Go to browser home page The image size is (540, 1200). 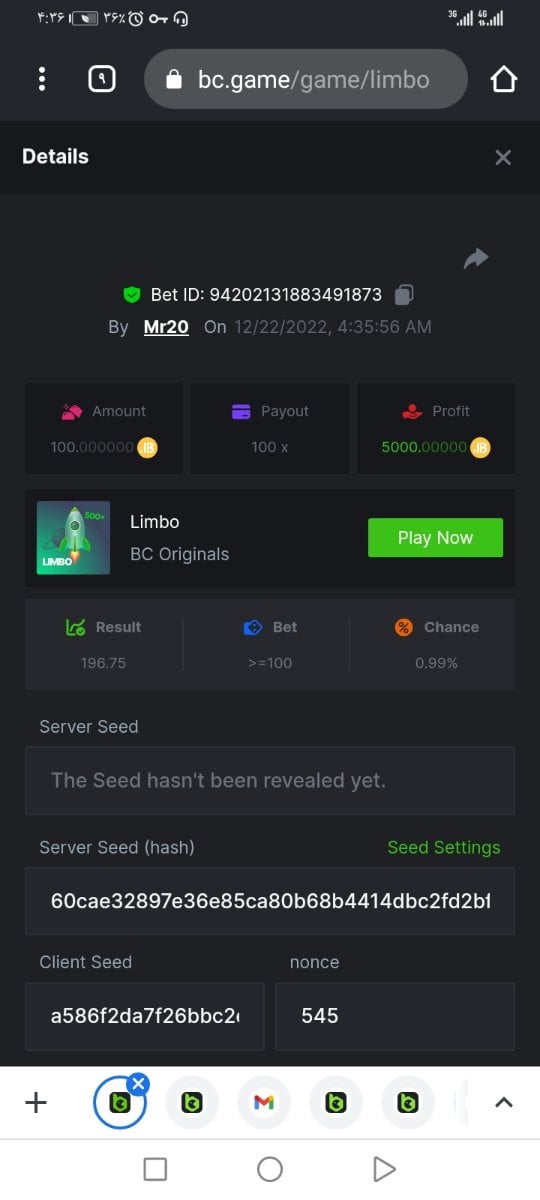[x=504, y=79]
